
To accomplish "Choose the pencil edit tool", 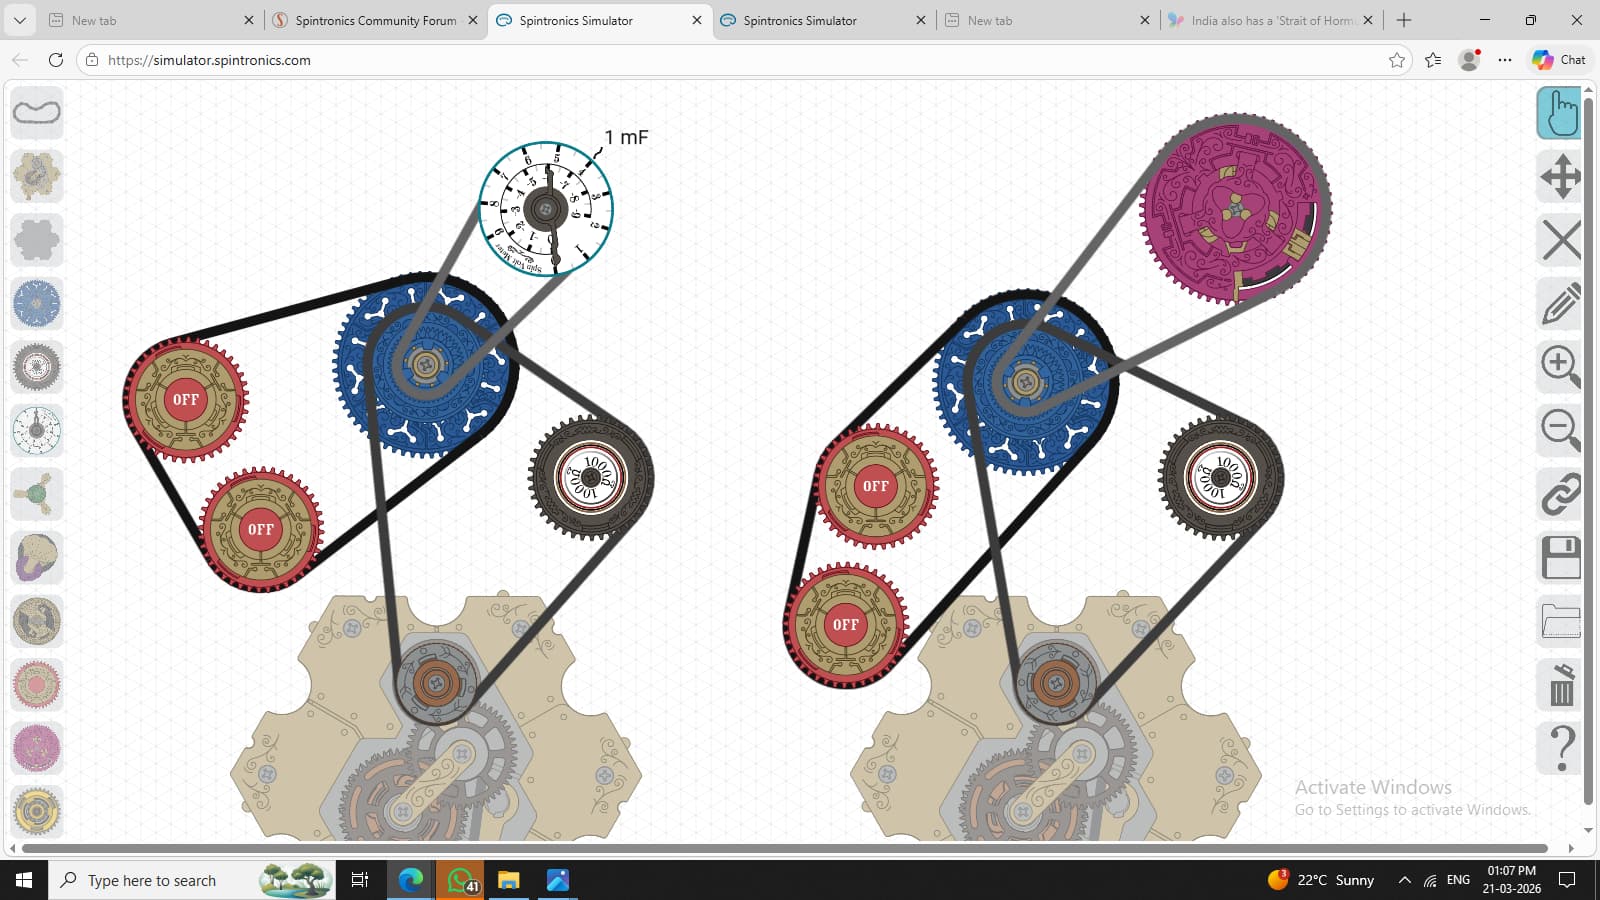I will tap(1559, 304).
